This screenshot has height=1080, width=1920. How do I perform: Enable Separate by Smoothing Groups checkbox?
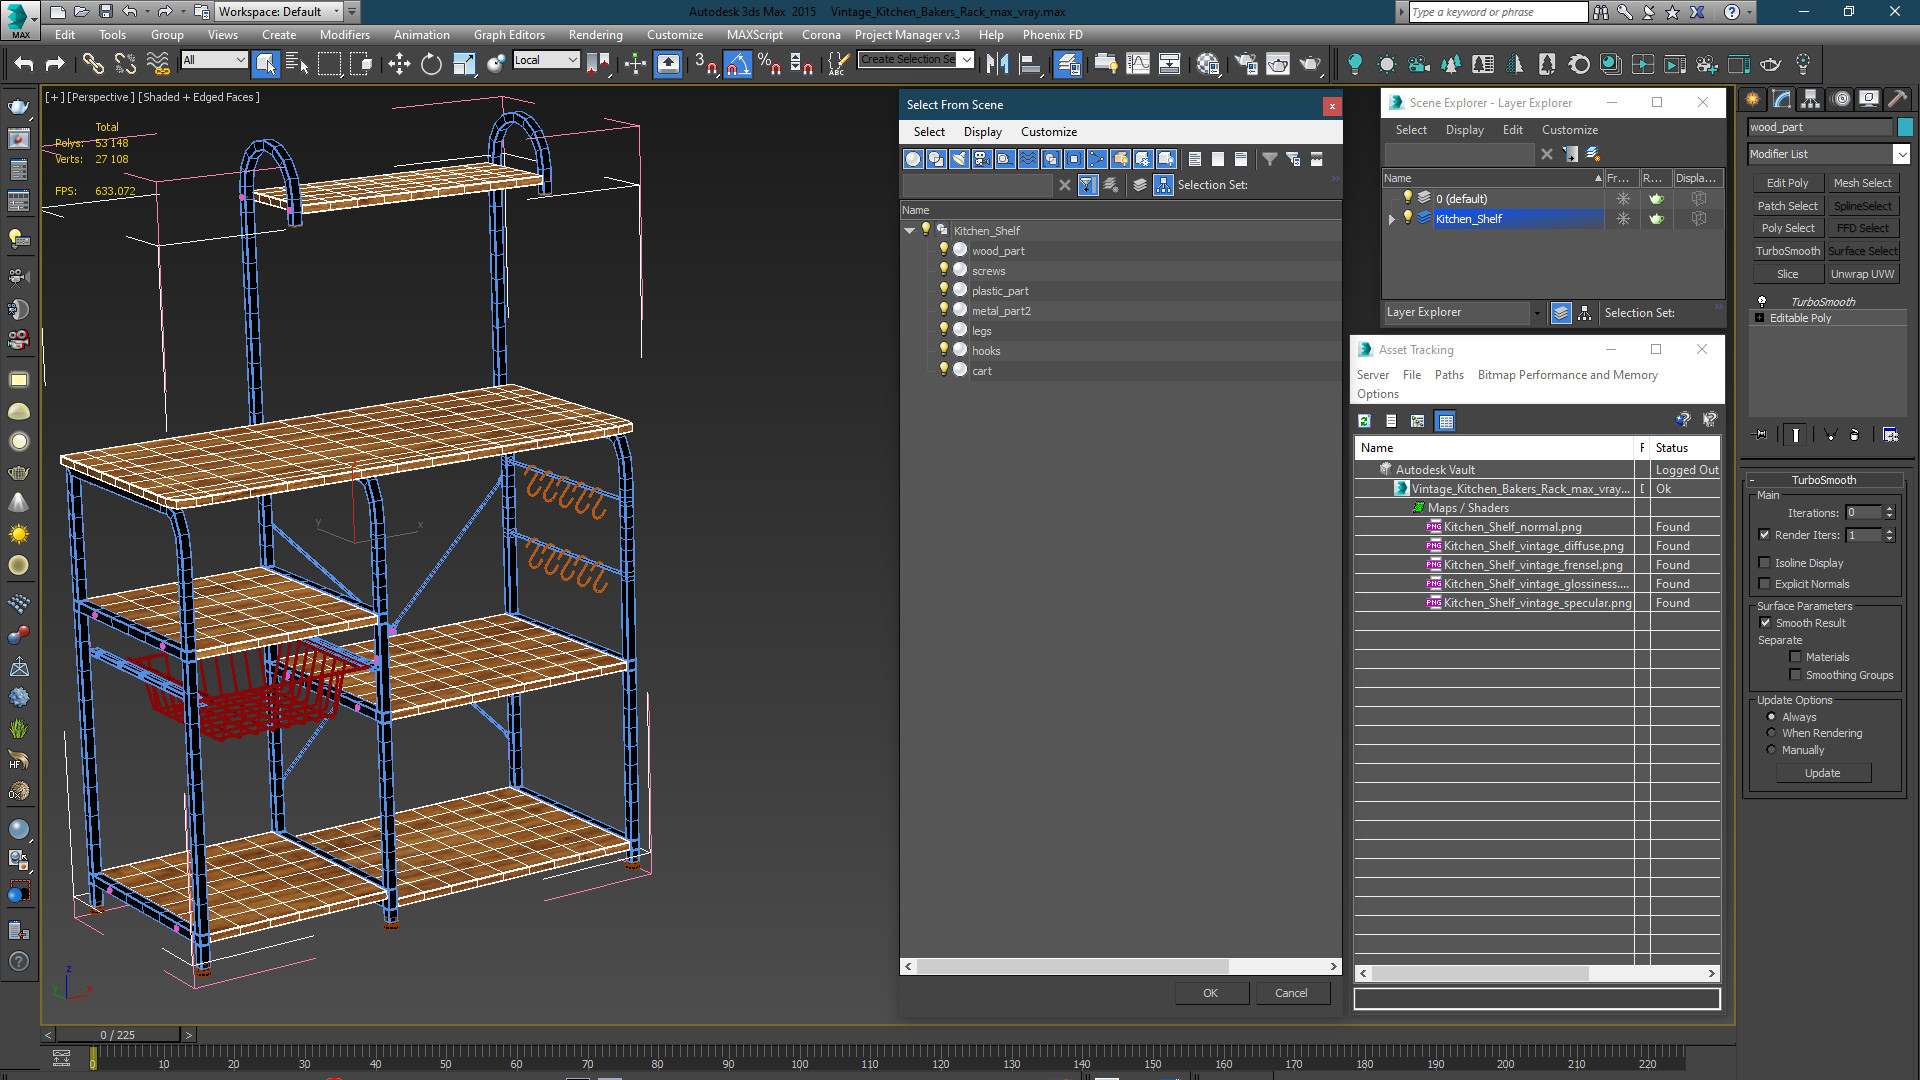1795,675
